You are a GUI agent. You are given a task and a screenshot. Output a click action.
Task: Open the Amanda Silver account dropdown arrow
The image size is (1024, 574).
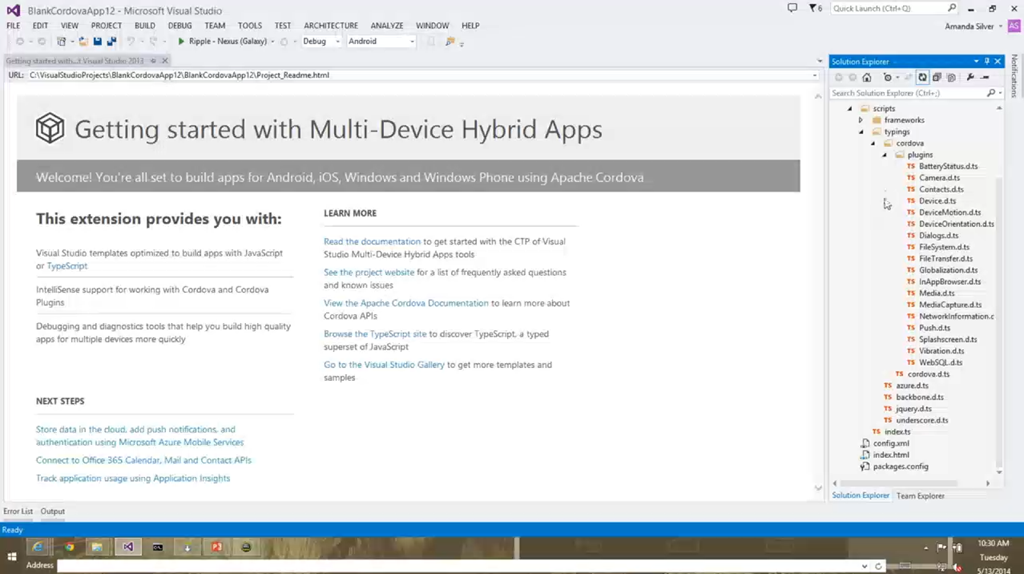tap(1000, 27)
